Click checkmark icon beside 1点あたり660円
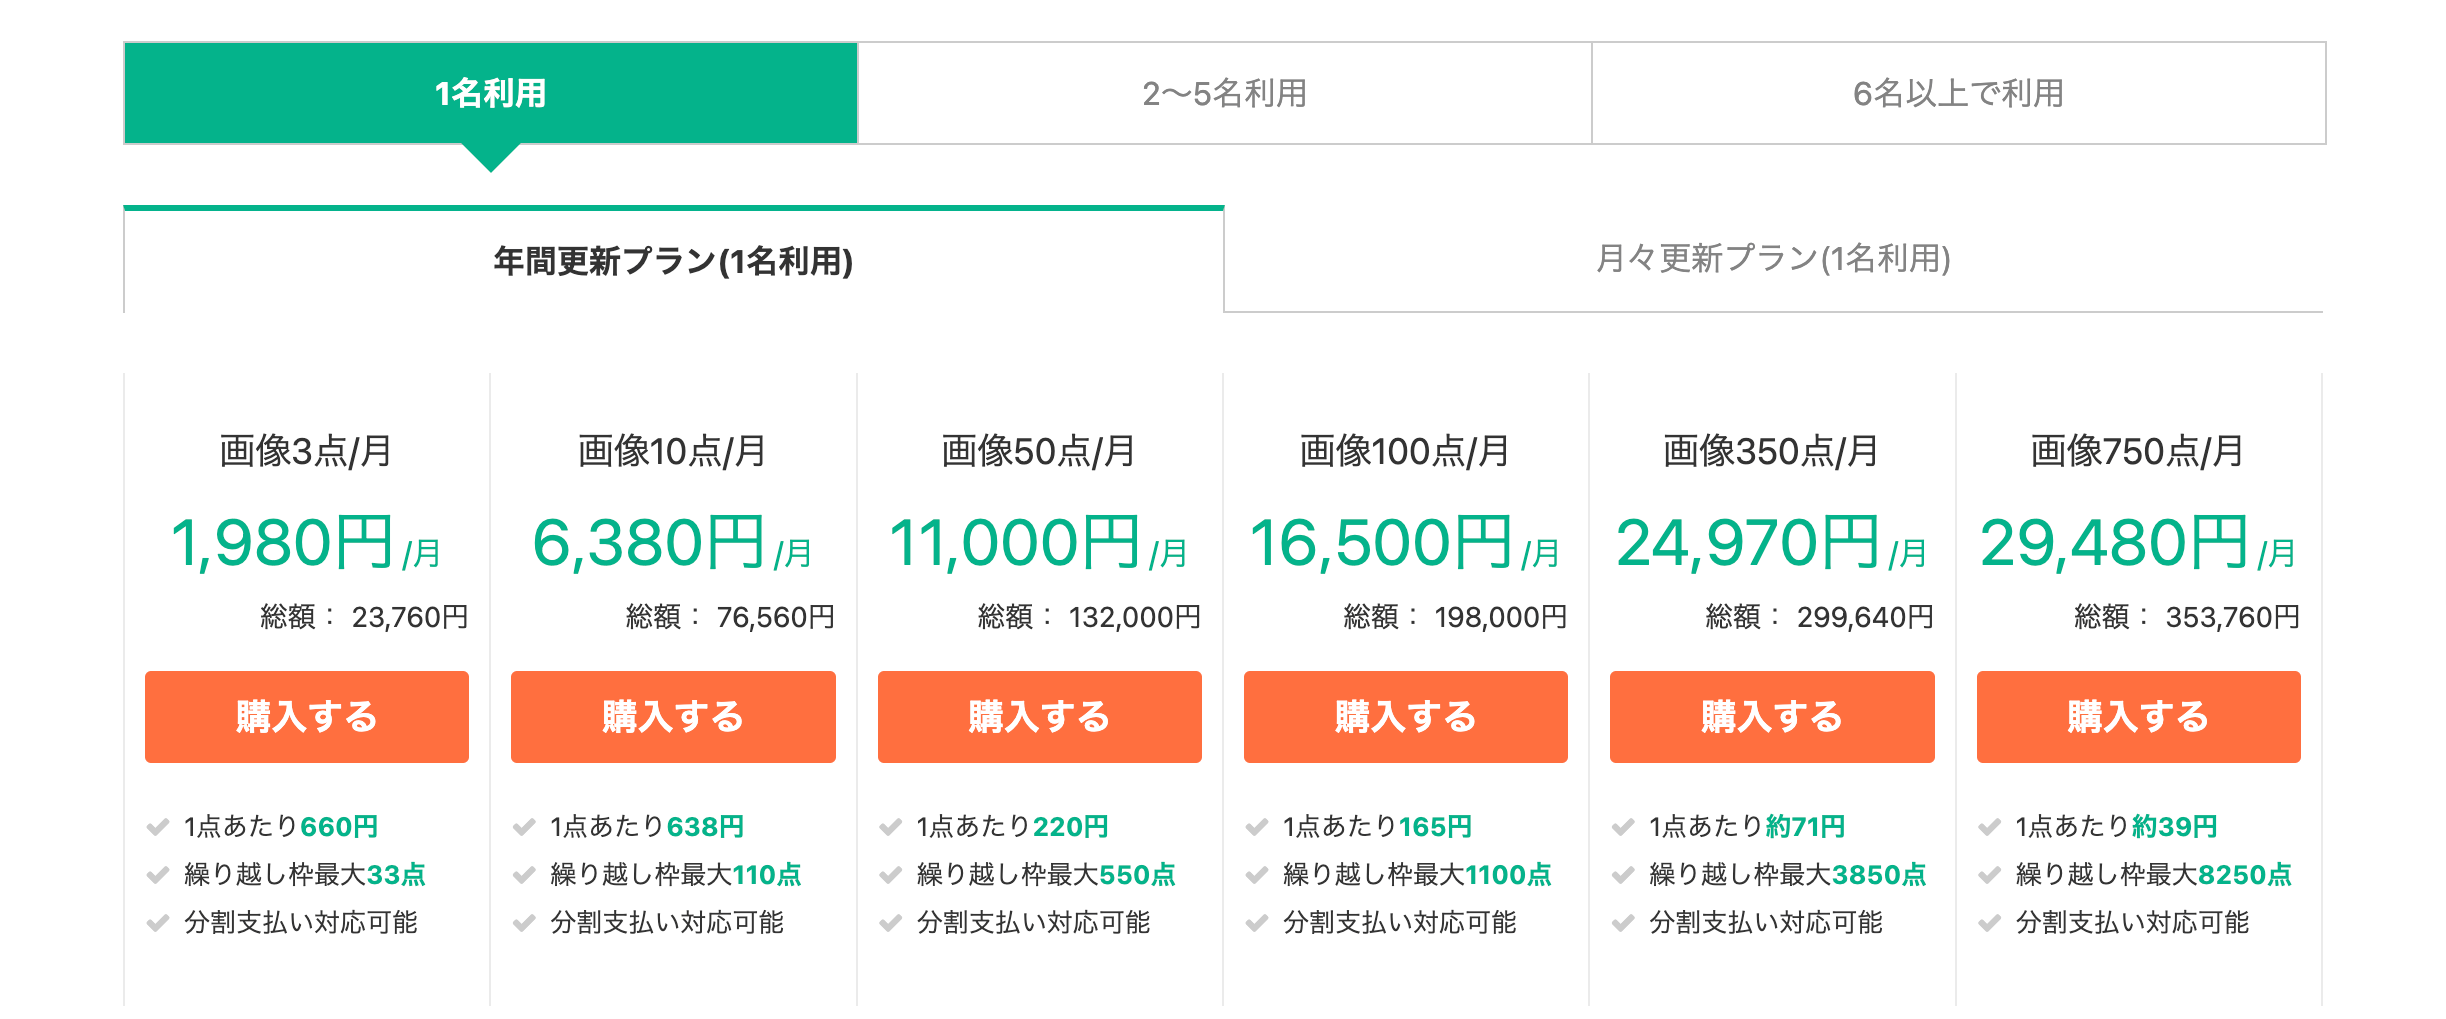 pyautogui.click(x=158, y=827)
